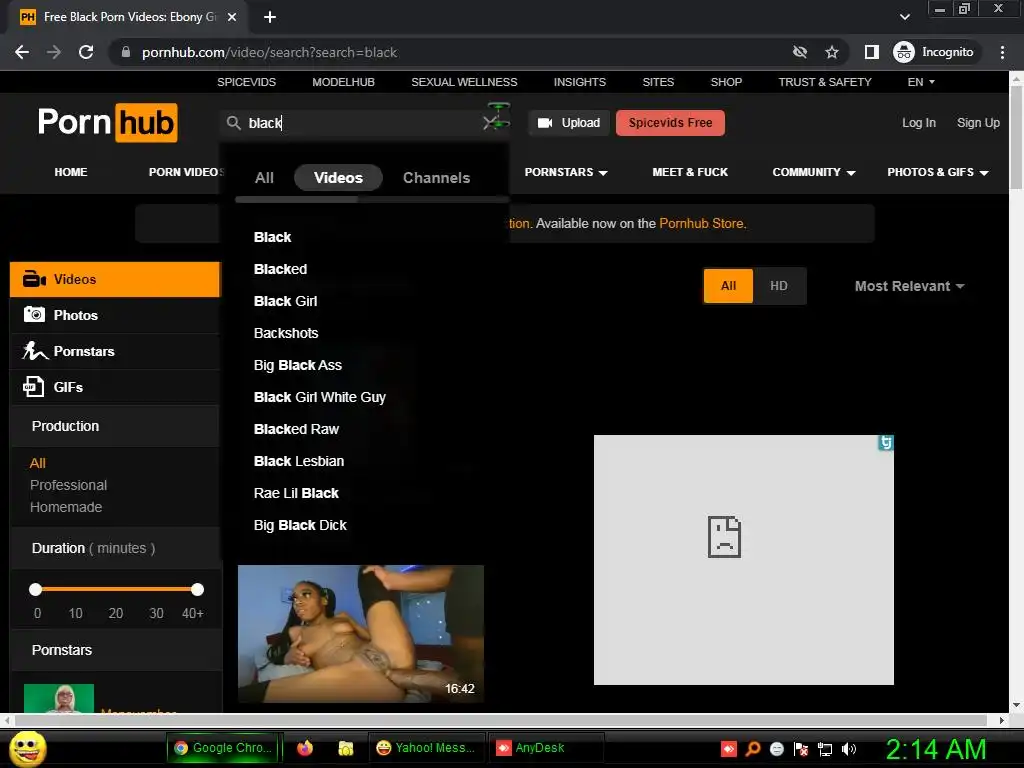Expand the PORNSTARS navigation dropdown

(x=566, y=172)
